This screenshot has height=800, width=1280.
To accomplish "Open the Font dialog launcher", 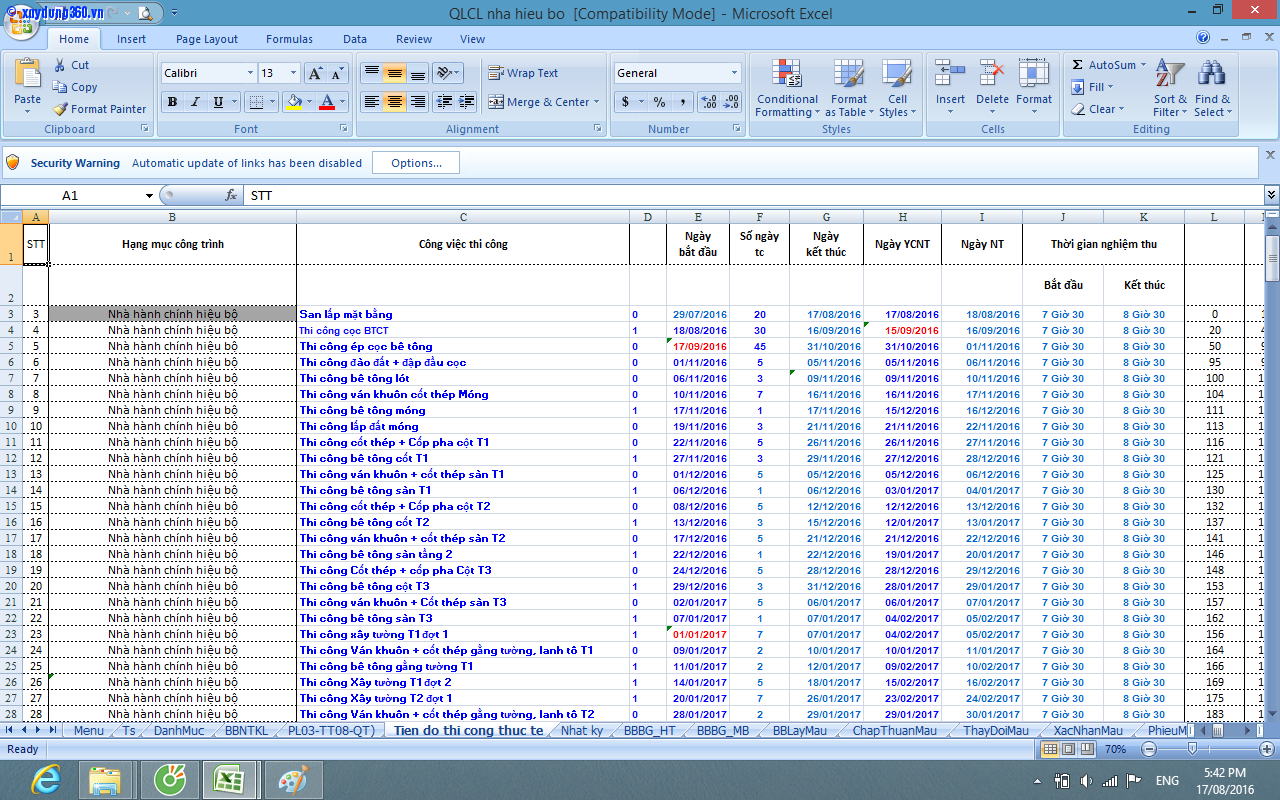I will (x=346, y=129).
